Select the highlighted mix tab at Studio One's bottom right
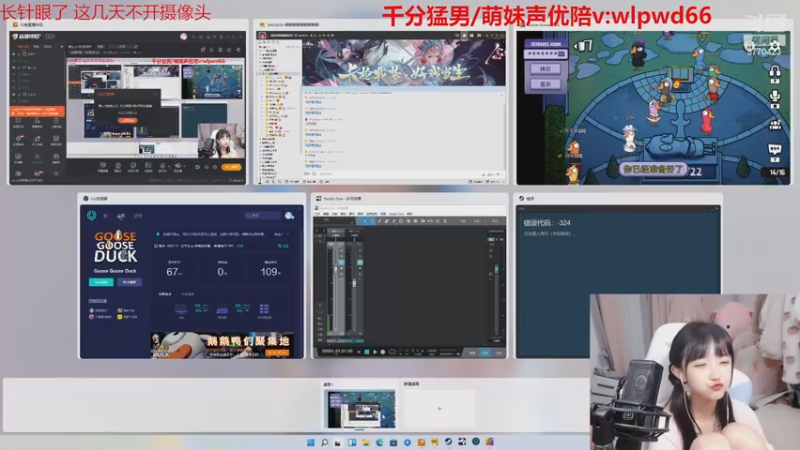800x450 pixels. pyautogui.click(x=485, y=353)
